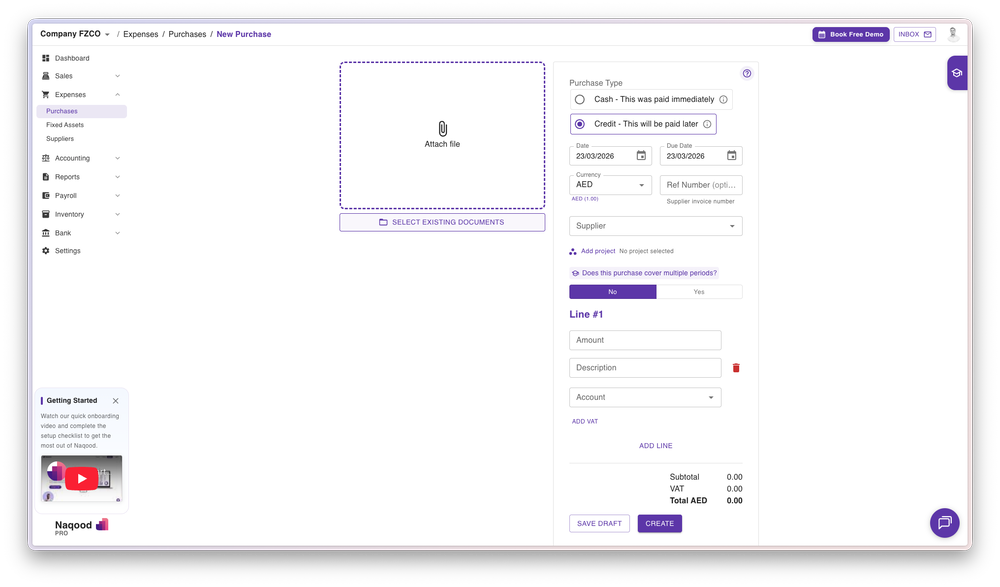1000x587 pixels.
Task: Open the Currency dropdown showing AED
Action: click(610, 185)
